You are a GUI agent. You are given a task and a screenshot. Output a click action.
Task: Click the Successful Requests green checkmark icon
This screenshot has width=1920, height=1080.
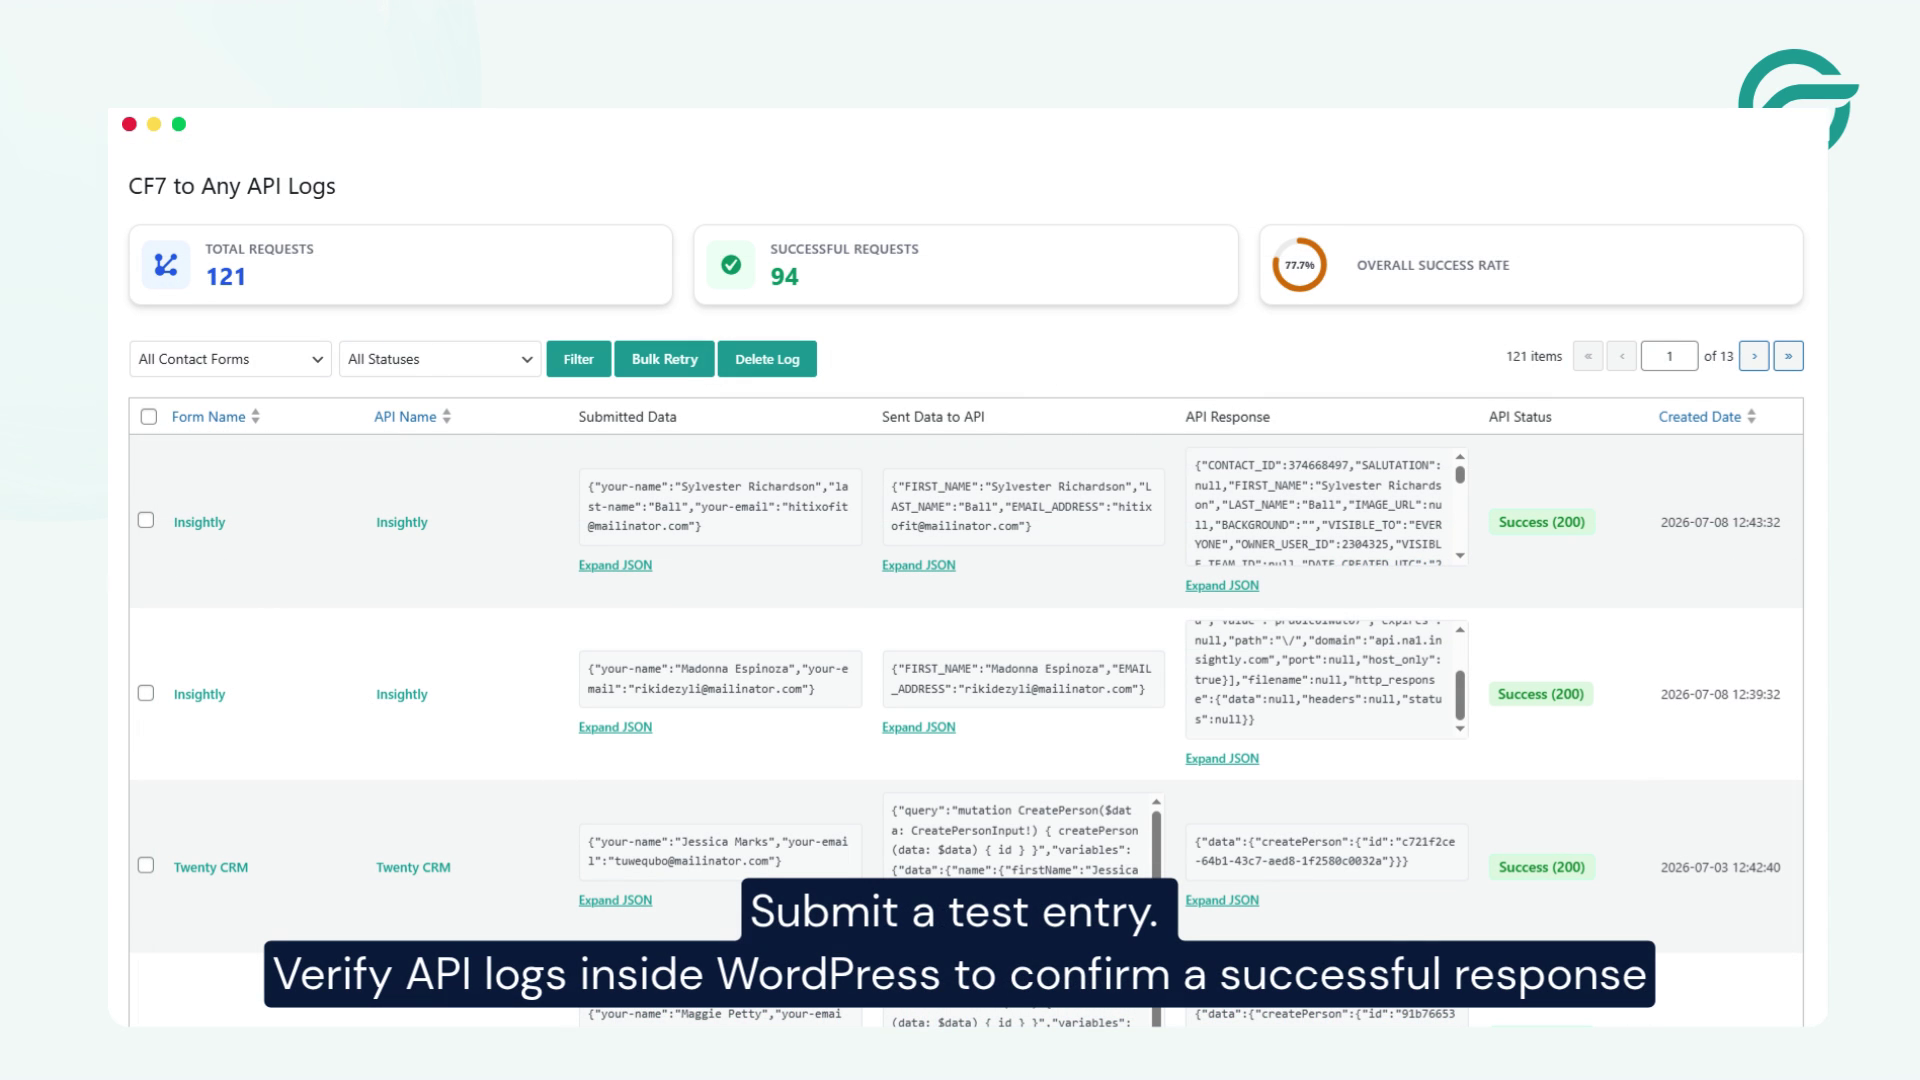731,265
